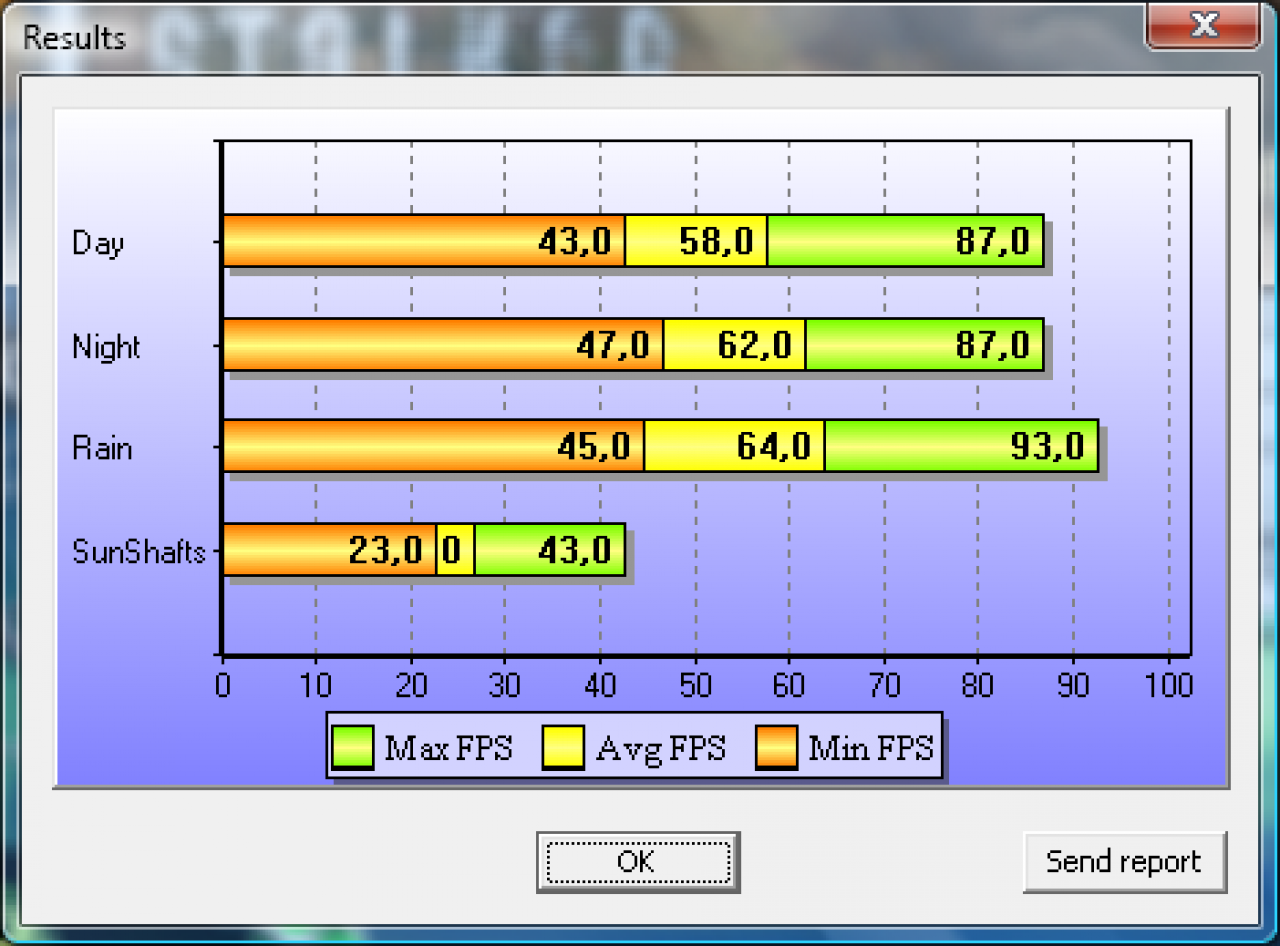Click the Day min value 43,0
This screenshot has height=946, width=1280.
tap(575, 241)
